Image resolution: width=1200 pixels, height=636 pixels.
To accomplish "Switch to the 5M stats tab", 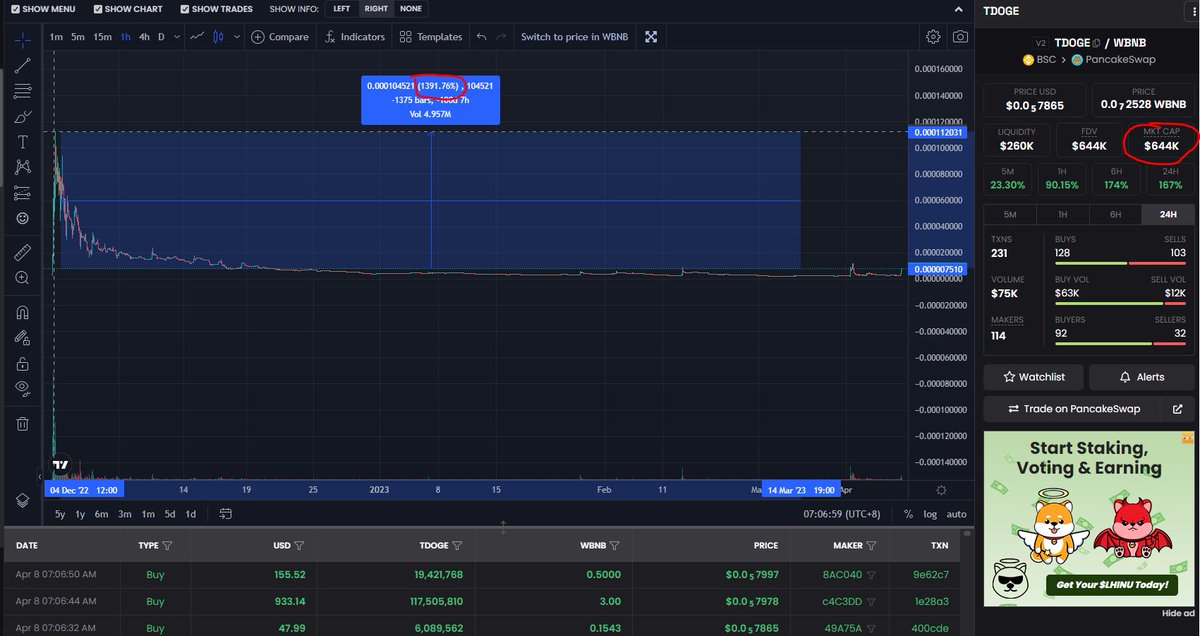I will coord(1009,214).
